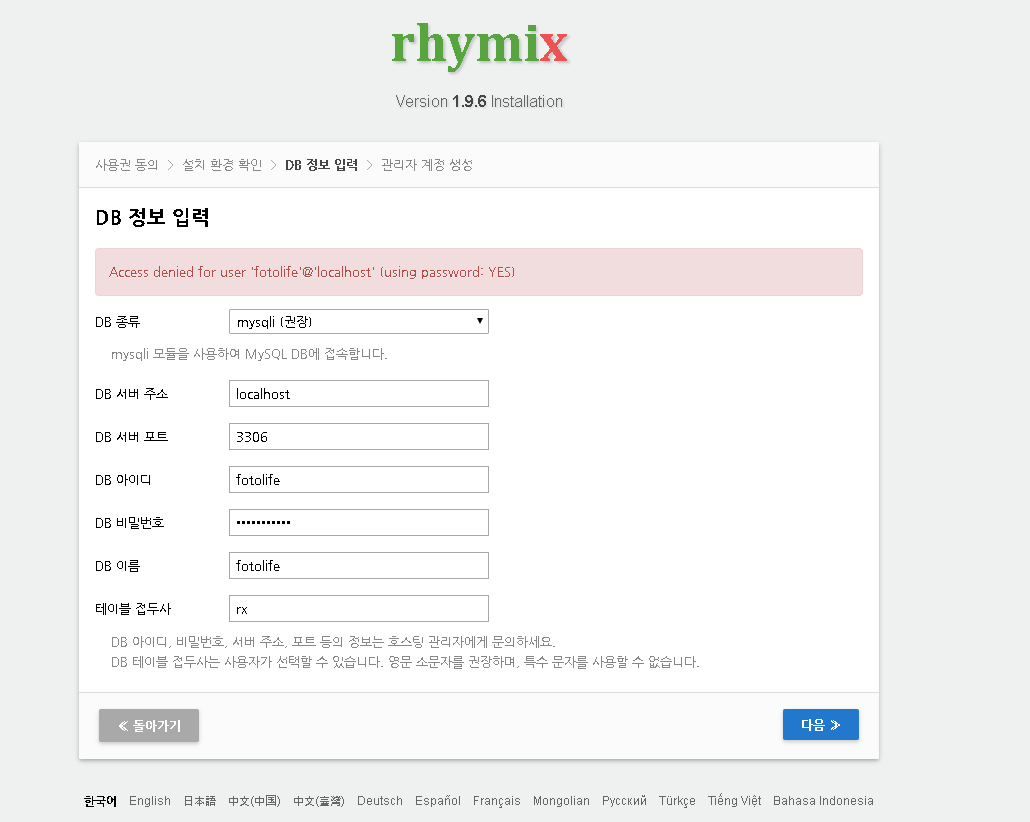1030x822 pixels.
Task: Change language to Français
Action: tap(497, 801)
